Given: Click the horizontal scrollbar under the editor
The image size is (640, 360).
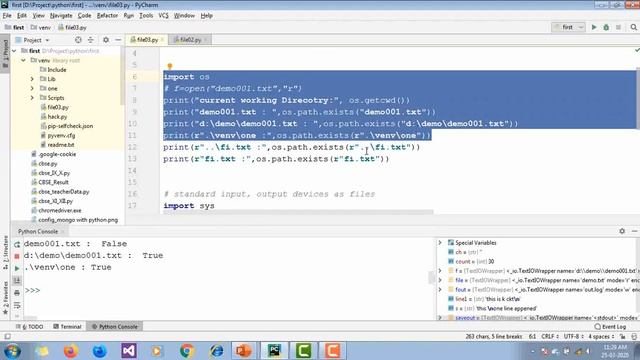Looking at the screenshot, I should click(298, 213).
